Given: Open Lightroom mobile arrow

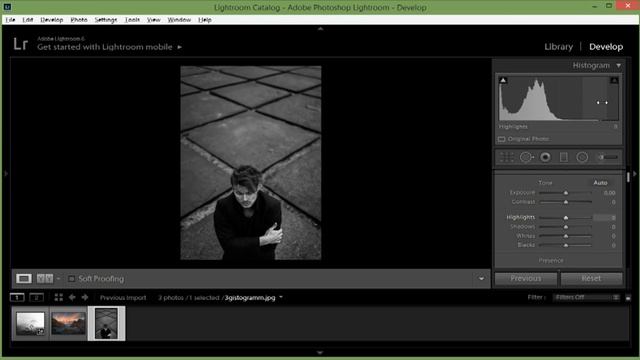Looking at the screenshot, I should coord(180,47).
